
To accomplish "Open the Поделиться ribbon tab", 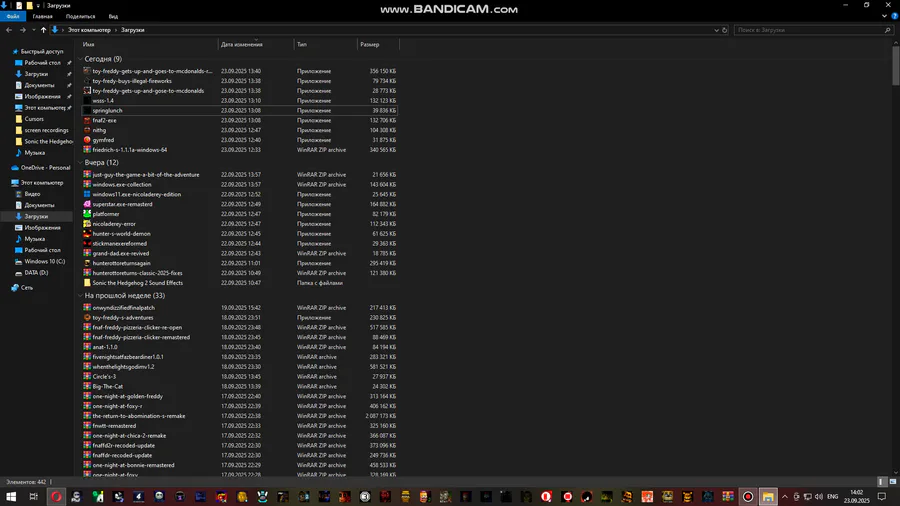I will [x=80, y=17].
